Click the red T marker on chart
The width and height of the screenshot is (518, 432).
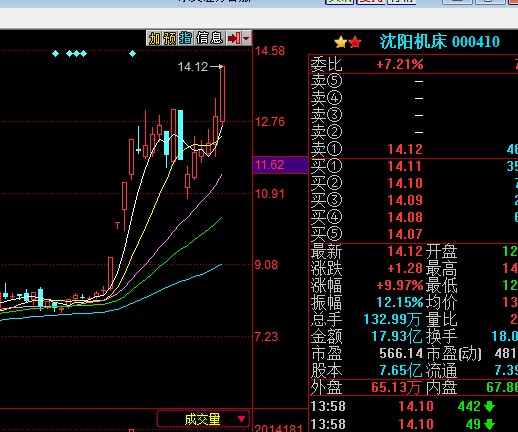click(x=117, y=225)
